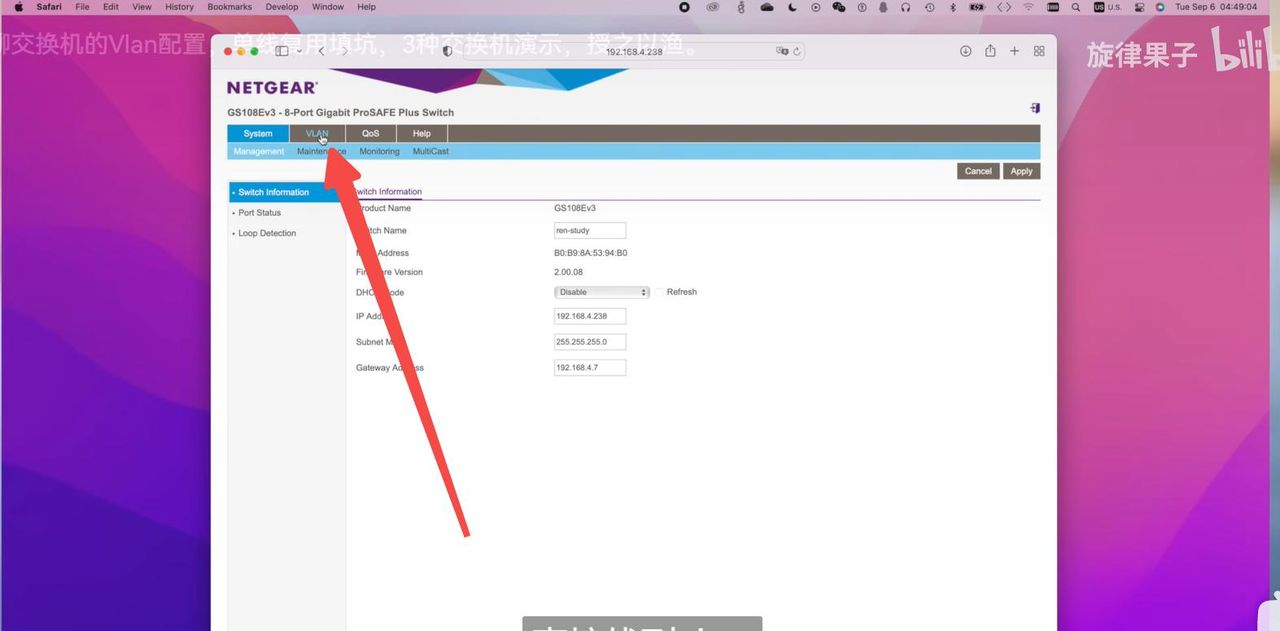Open Spotlight search icon

pos(1076,7)
